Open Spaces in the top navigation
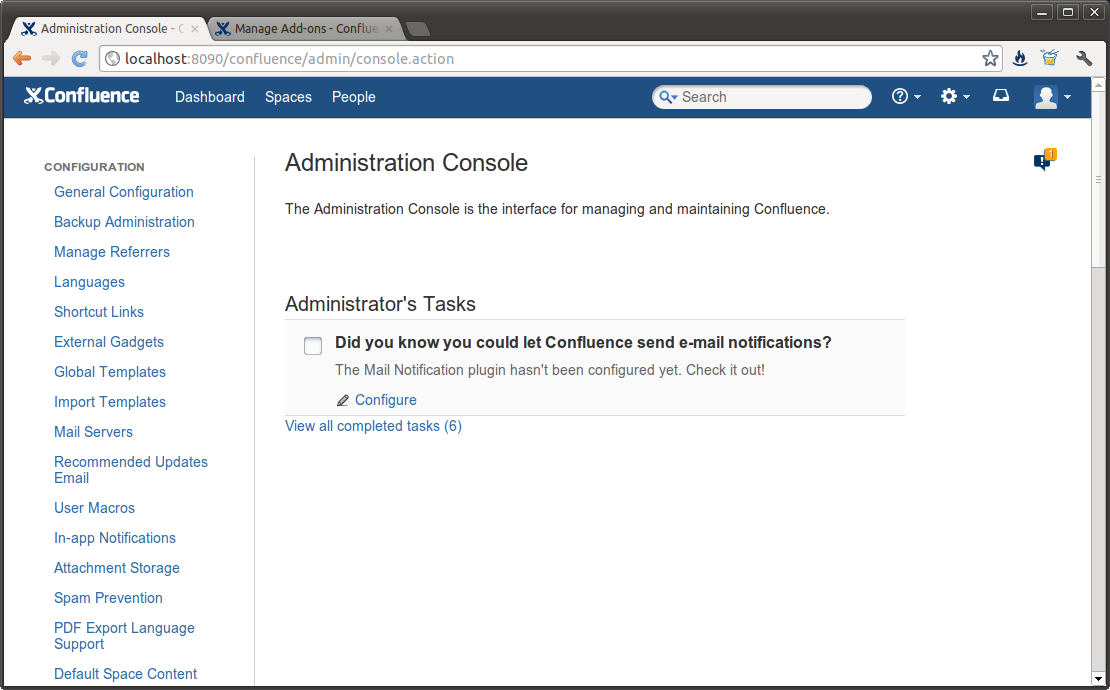Viewport: 1110px width, 690px height. pos(288,97)
